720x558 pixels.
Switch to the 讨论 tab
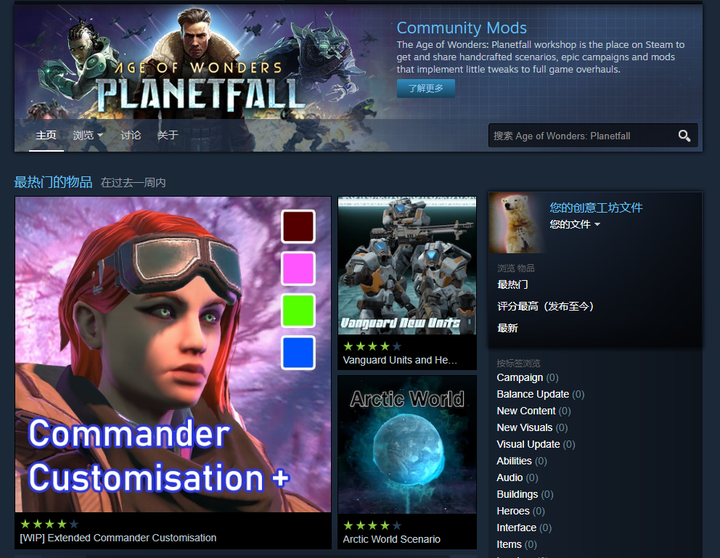point(130,135)
